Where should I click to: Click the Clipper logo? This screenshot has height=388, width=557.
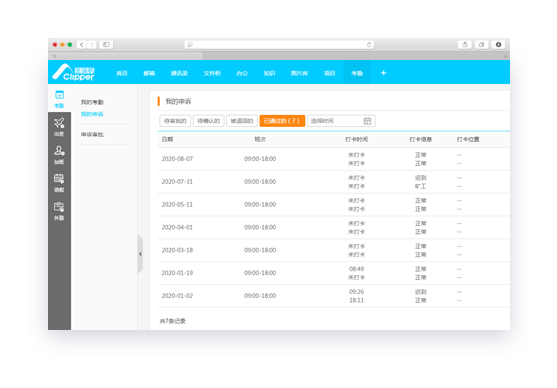point(74,72)
